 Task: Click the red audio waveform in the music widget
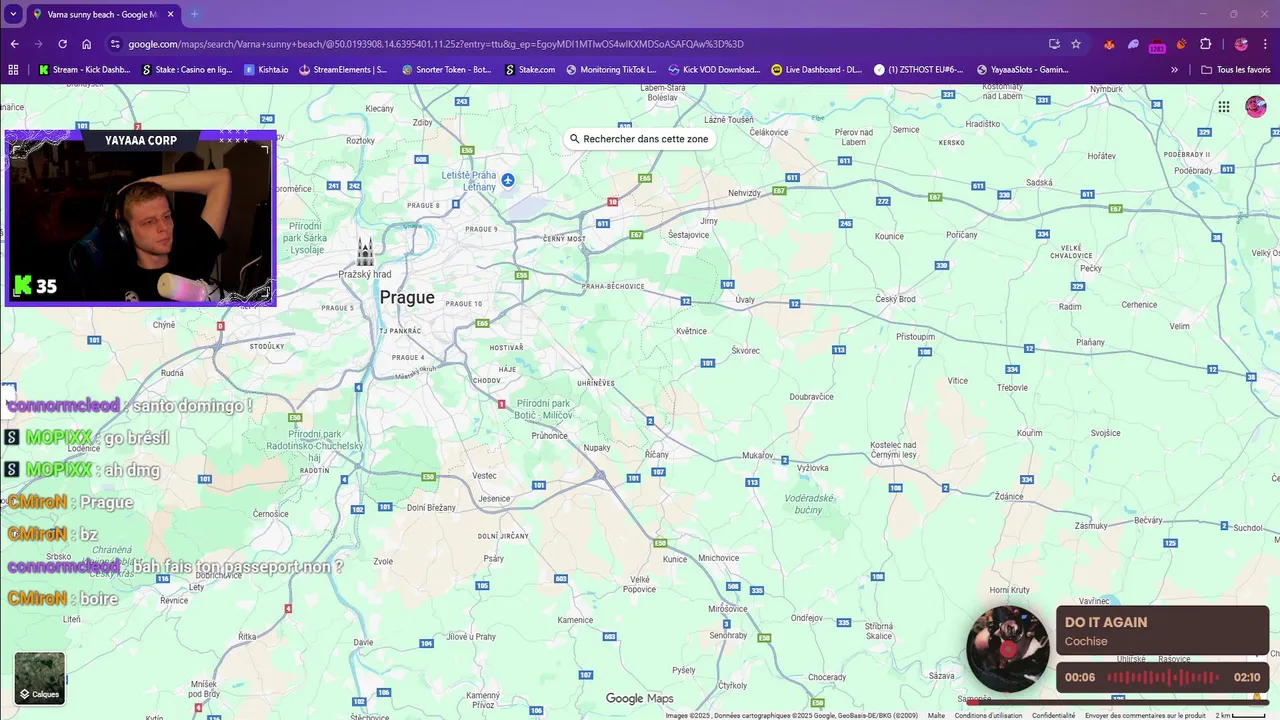pyautogui.click(x=1163, y=677)
